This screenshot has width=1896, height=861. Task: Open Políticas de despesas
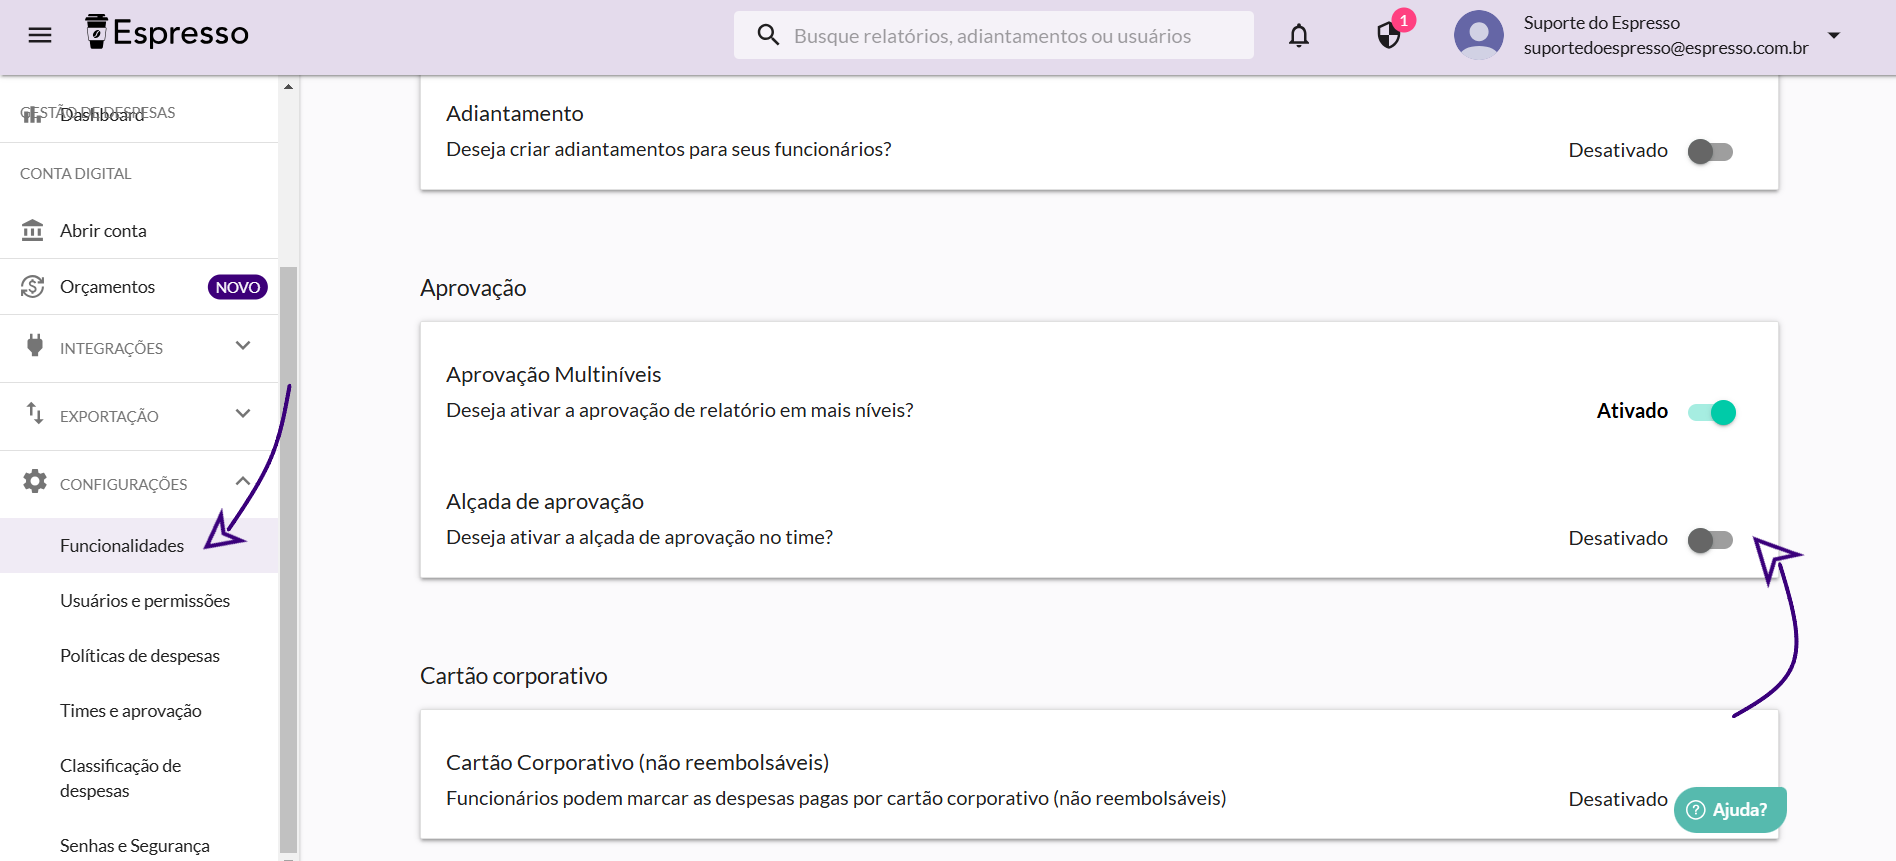click(x=139, y=656)
